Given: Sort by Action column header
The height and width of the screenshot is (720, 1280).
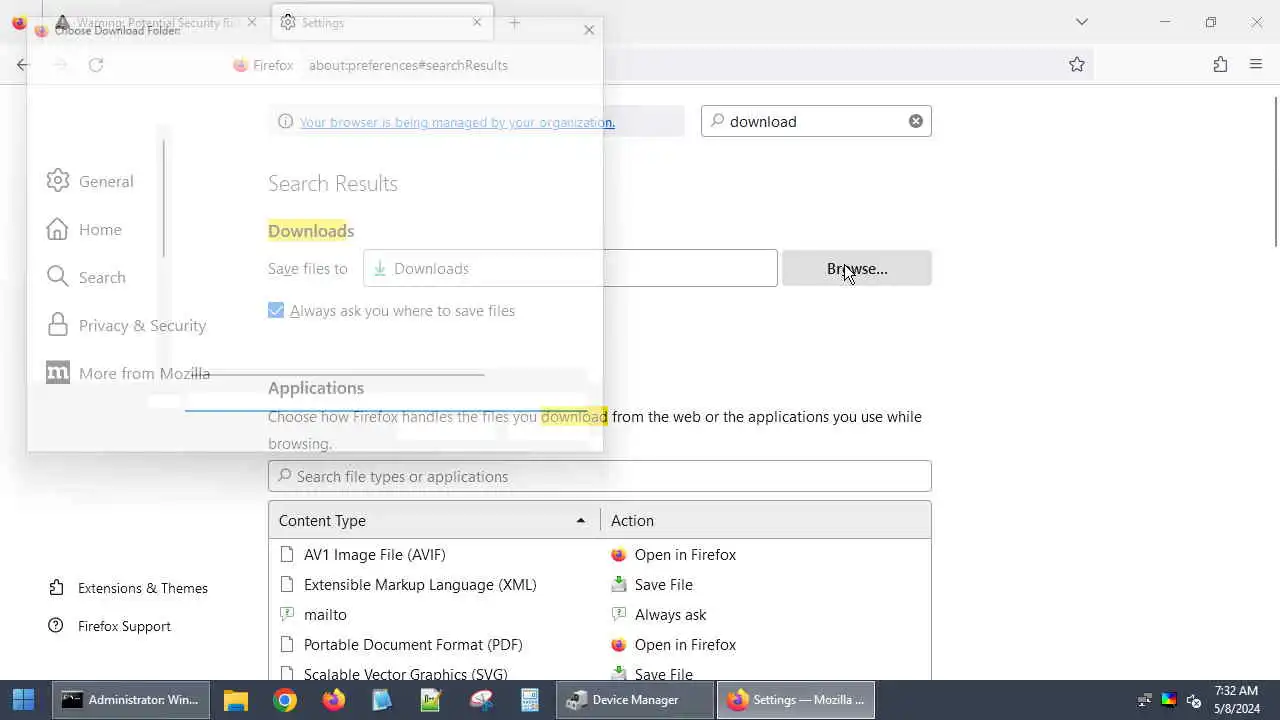Looking at the screenshot, I should (765, 520).
